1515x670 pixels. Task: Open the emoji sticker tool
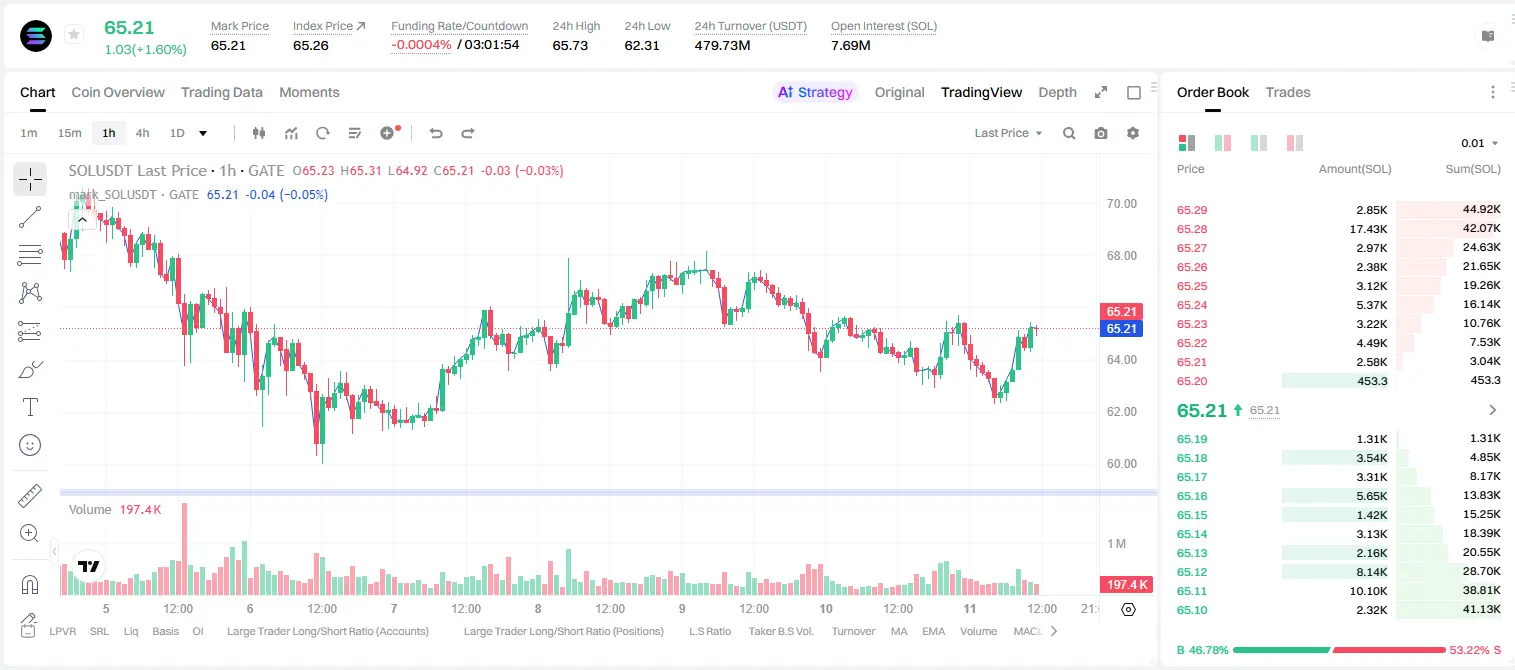point(30,445)
